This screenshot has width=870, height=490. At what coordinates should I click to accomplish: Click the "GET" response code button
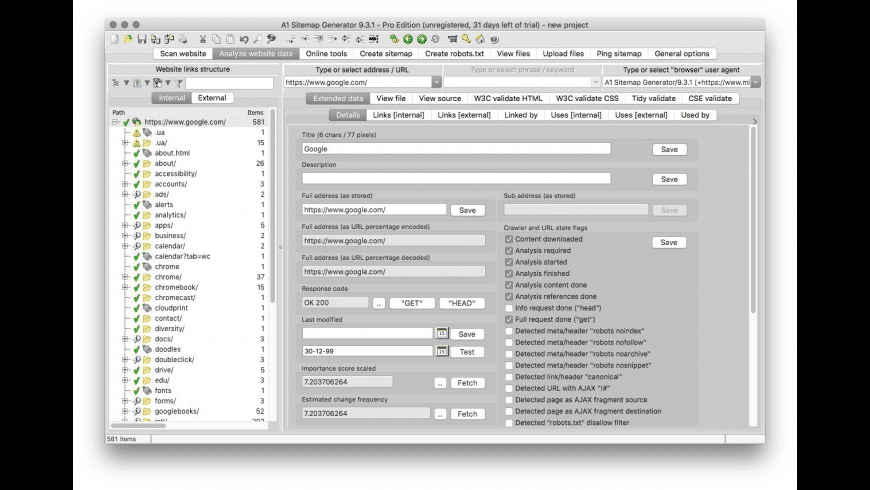(x=412, y=303)
